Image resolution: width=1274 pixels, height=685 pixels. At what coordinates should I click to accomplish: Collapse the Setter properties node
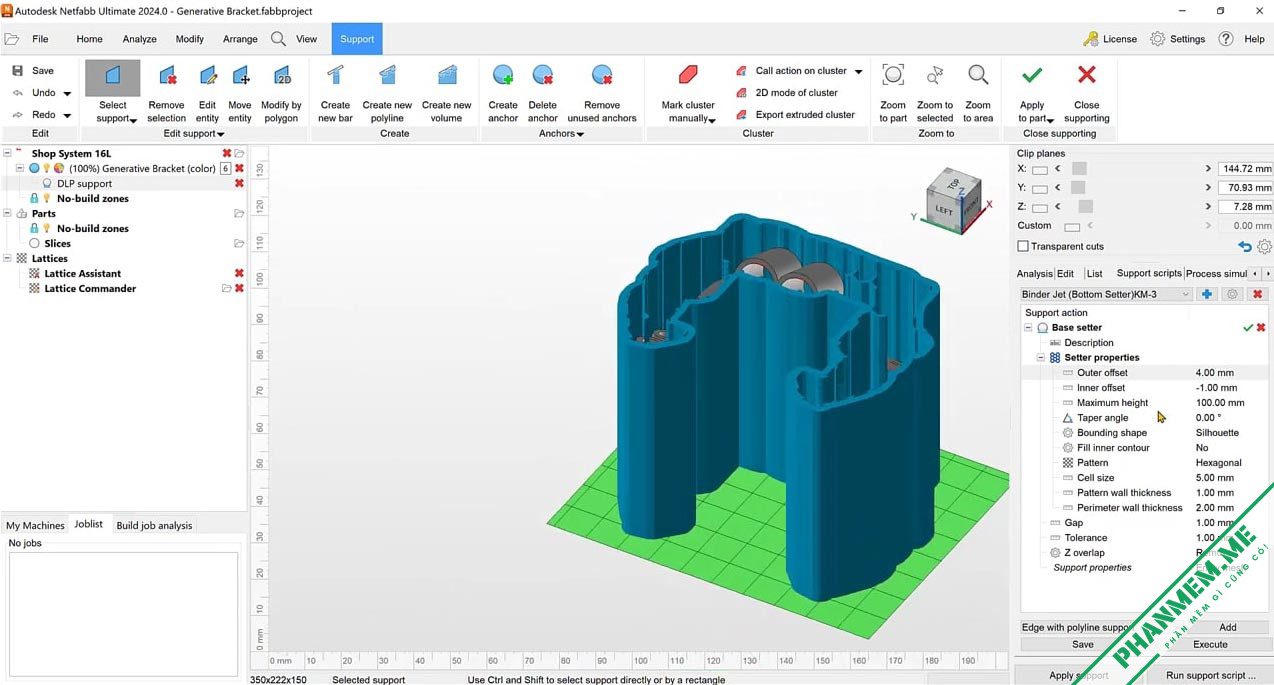(x=1041, y=358)
